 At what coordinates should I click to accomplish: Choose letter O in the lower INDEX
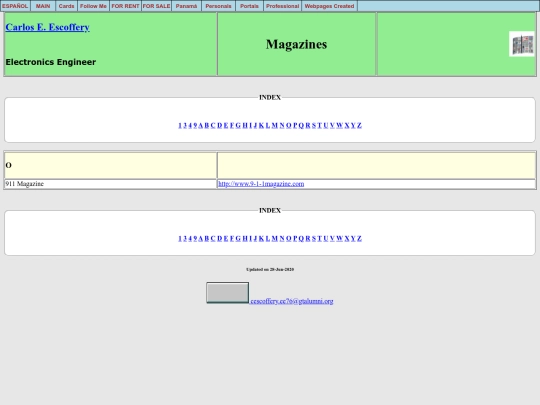289,238
